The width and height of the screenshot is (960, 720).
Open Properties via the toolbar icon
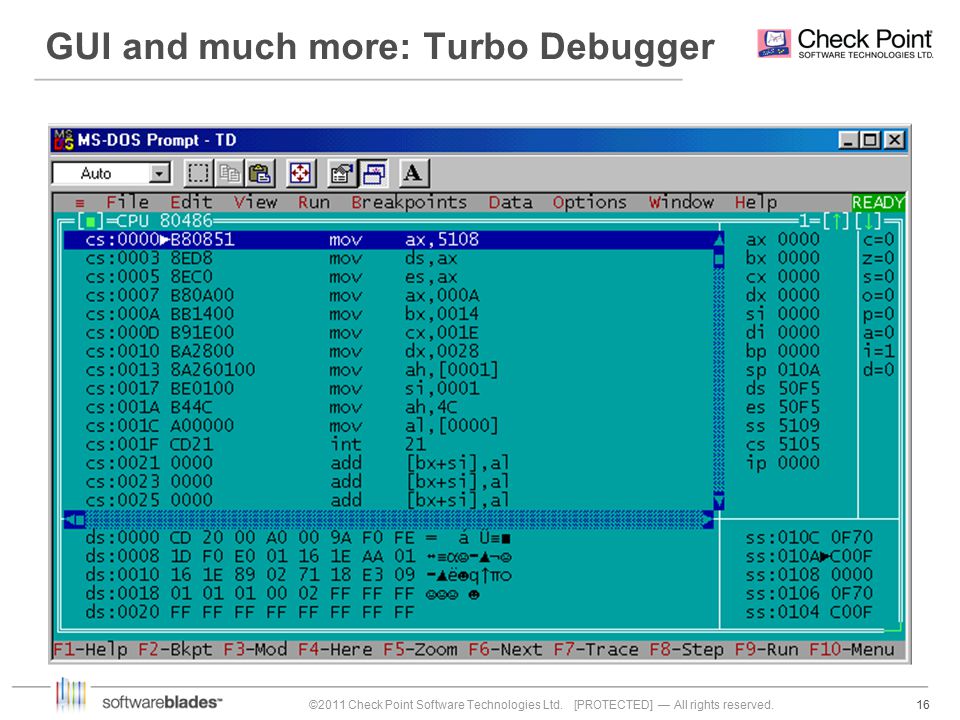(342, 173)
